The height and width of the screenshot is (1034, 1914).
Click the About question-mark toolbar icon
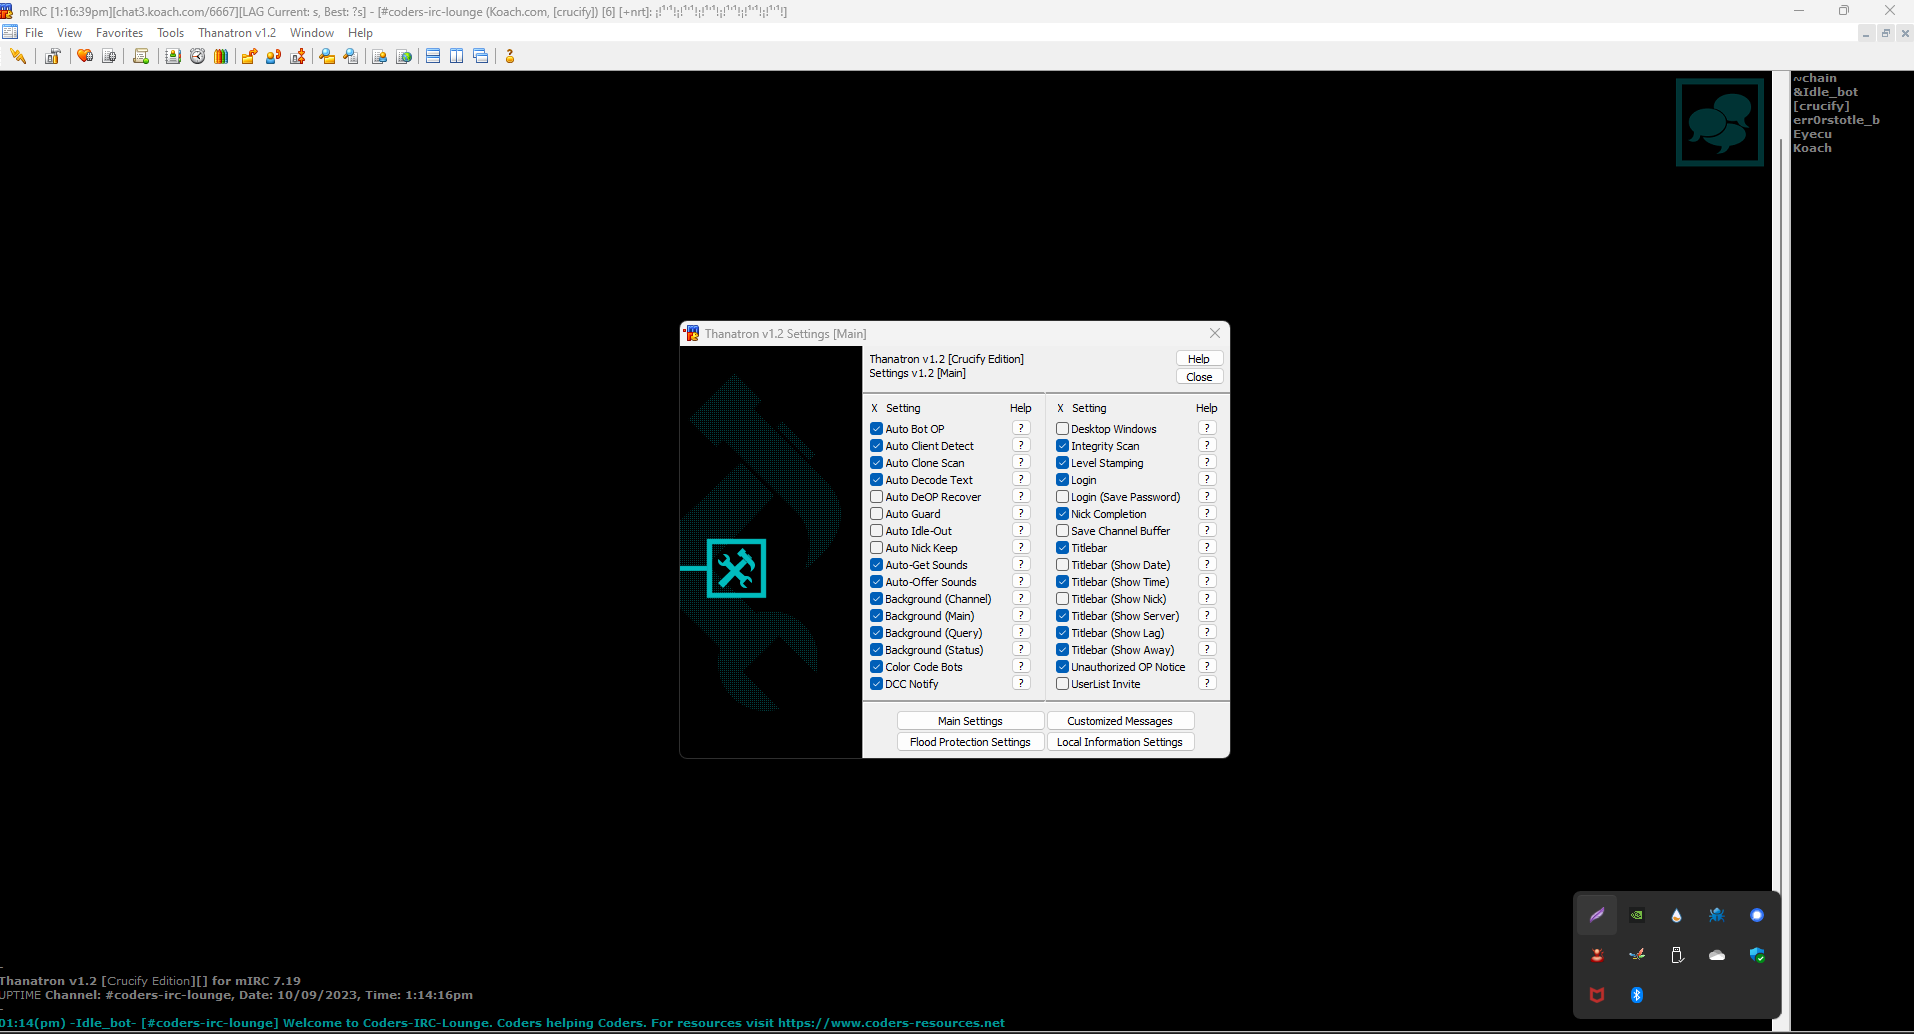pos(510,56)
